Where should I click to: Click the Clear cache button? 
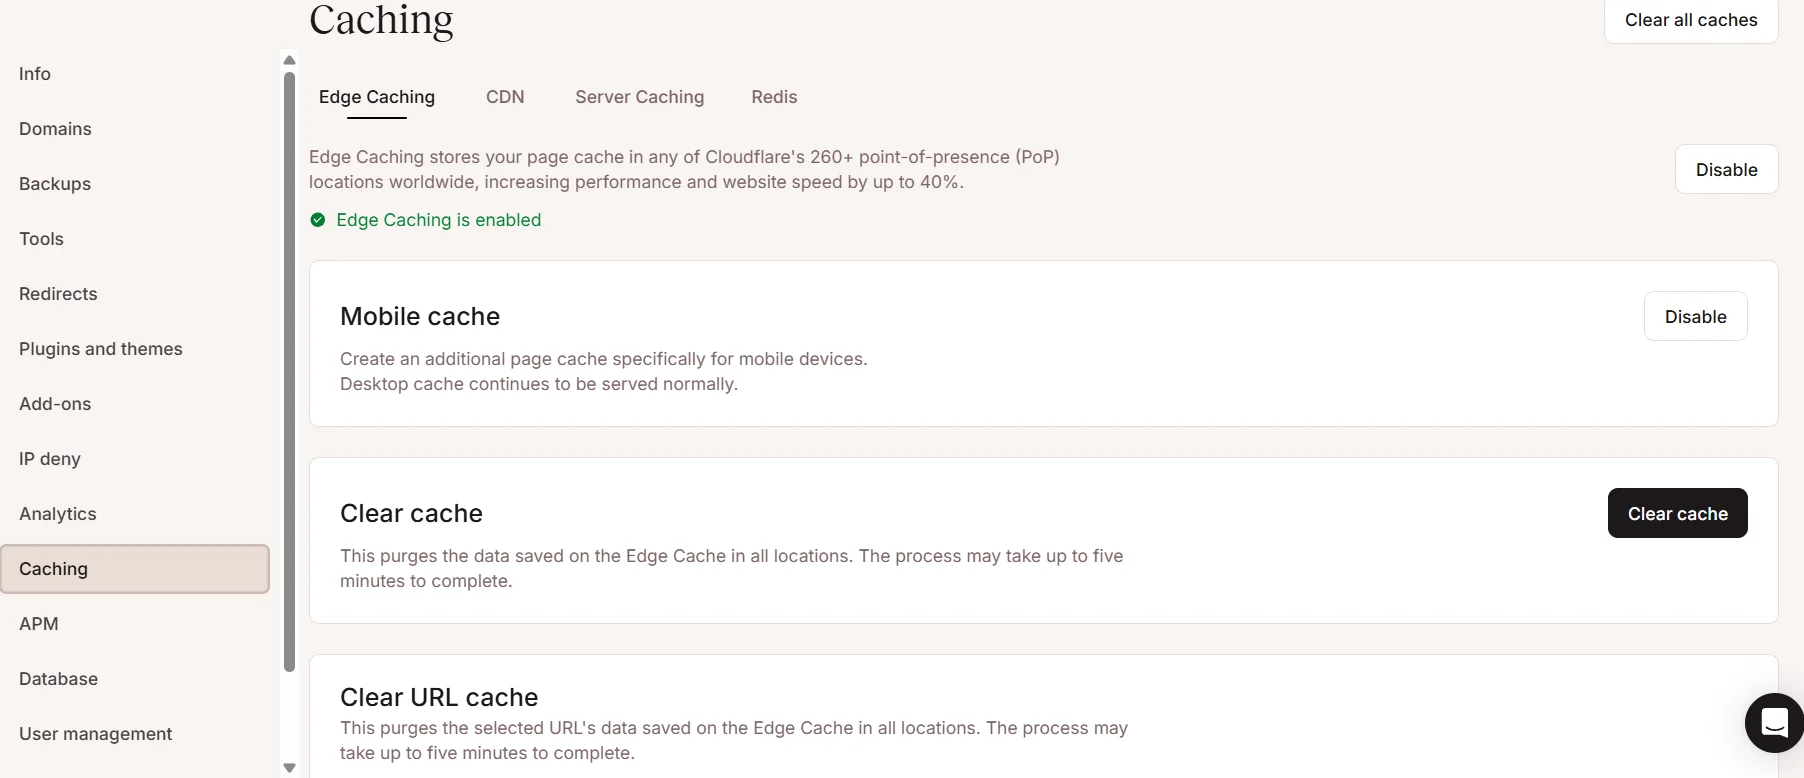(x=1678, y=513)
